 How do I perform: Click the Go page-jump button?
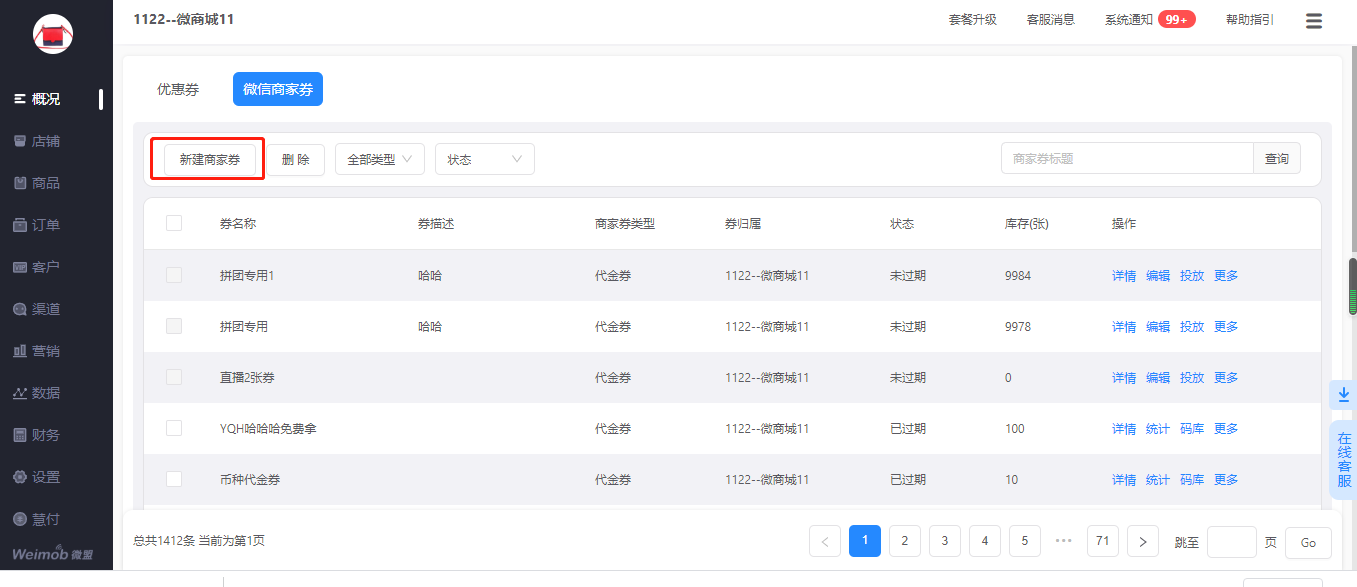point(1308,542)
